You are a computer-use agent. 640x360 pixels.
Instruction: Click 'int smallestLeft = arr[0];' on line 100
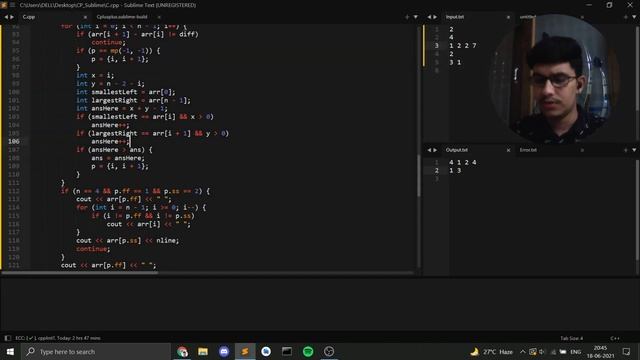tap(126, 92)
